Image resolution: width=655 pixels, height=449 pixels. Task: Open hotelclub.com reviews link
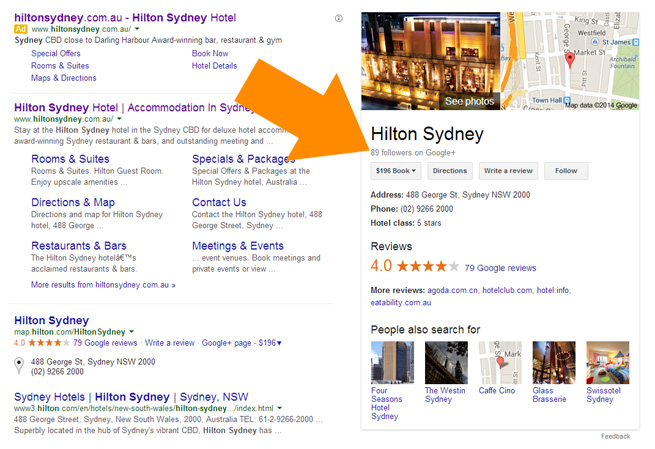coord(507,290)
